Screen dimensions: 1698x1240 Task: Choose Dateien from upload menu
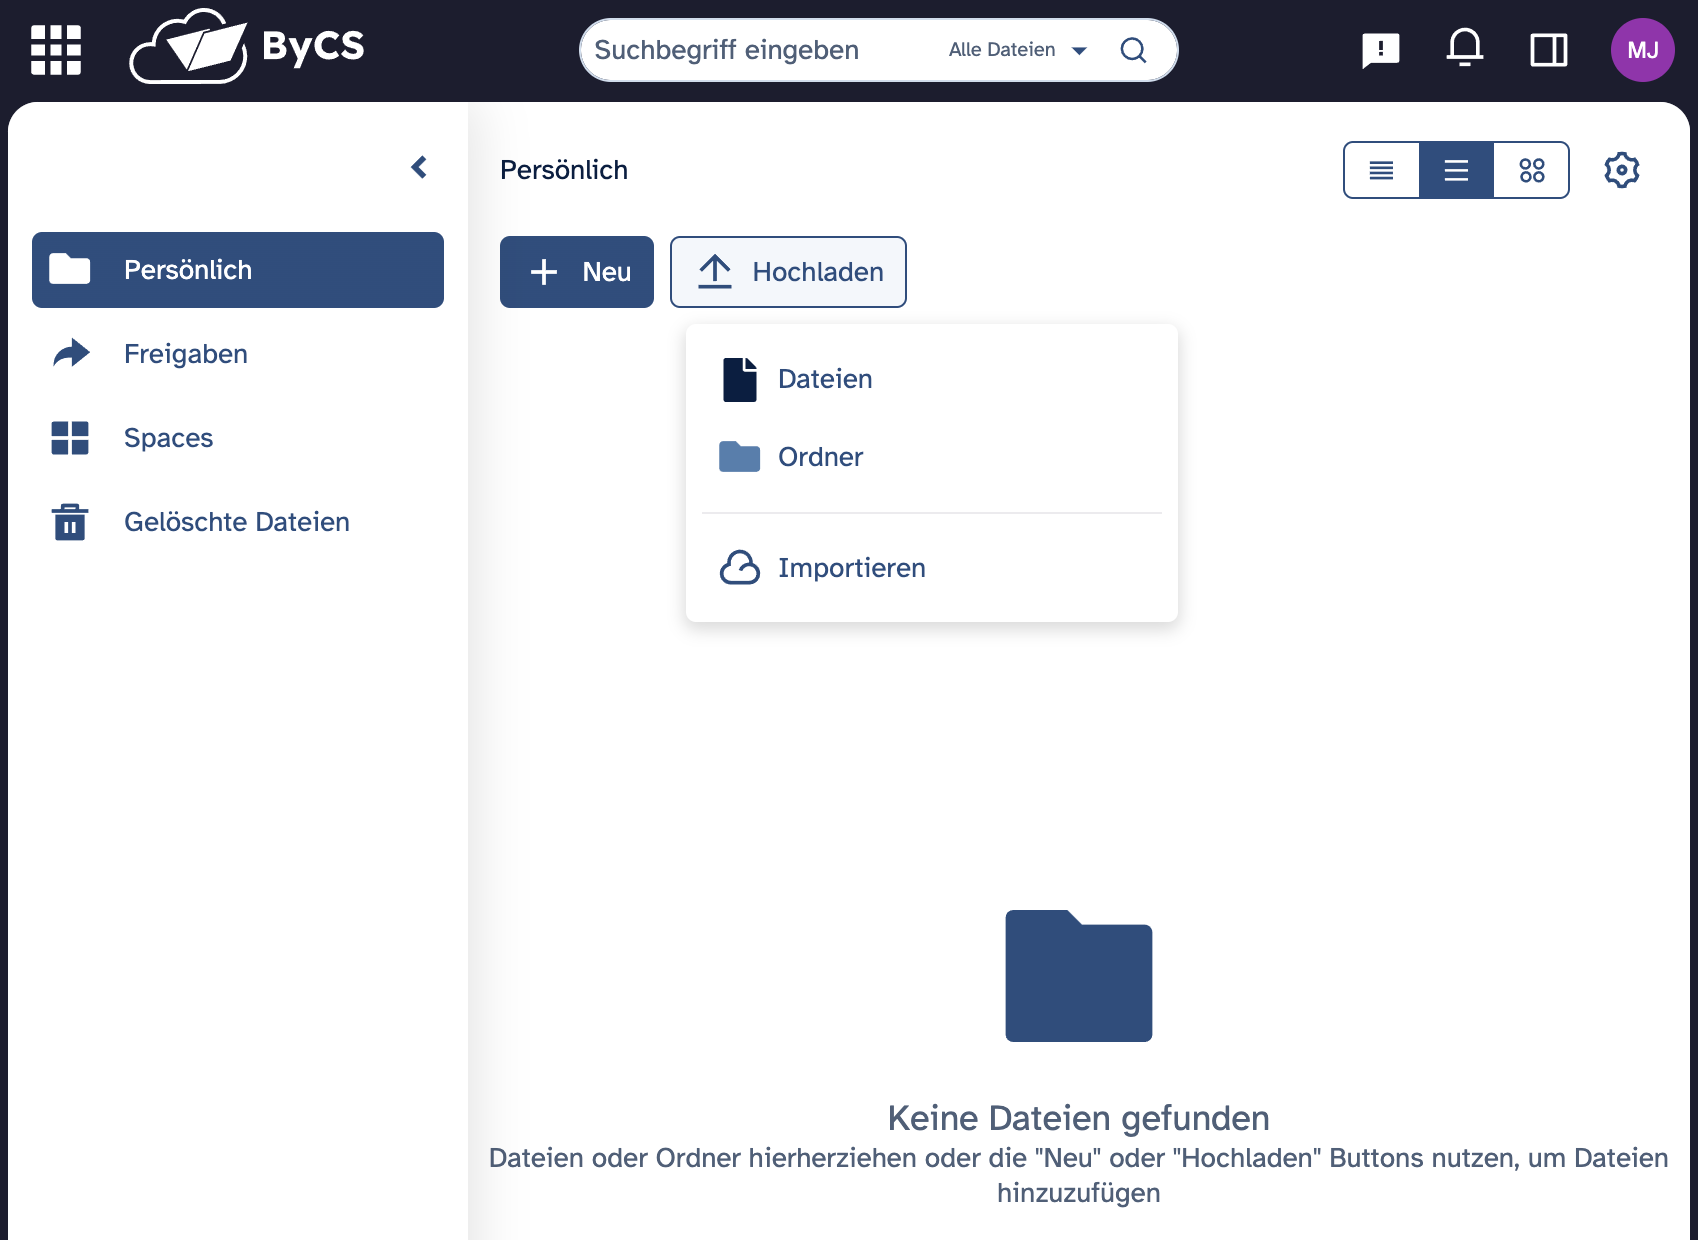[x=824, y=379]
